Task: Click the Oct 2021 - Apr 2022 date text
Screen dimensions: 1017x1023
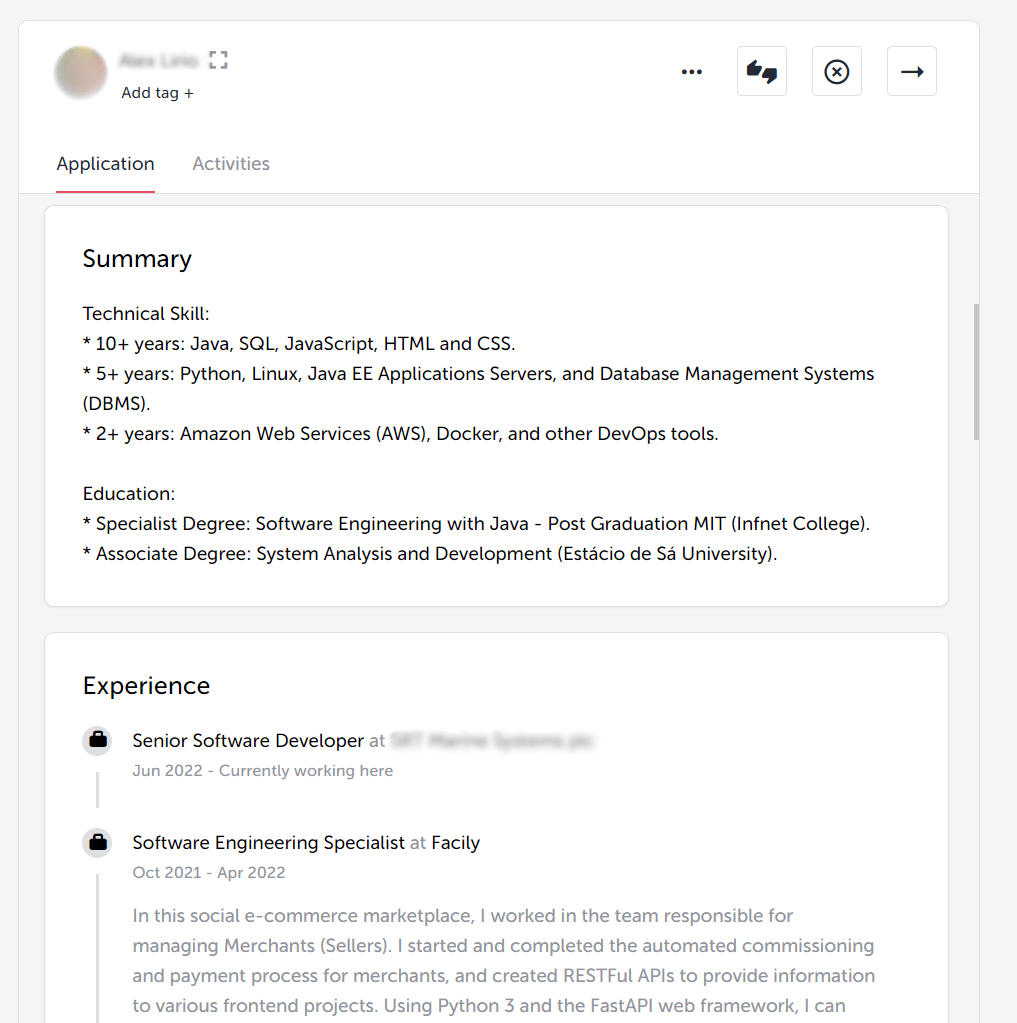Action: point(208,872)
